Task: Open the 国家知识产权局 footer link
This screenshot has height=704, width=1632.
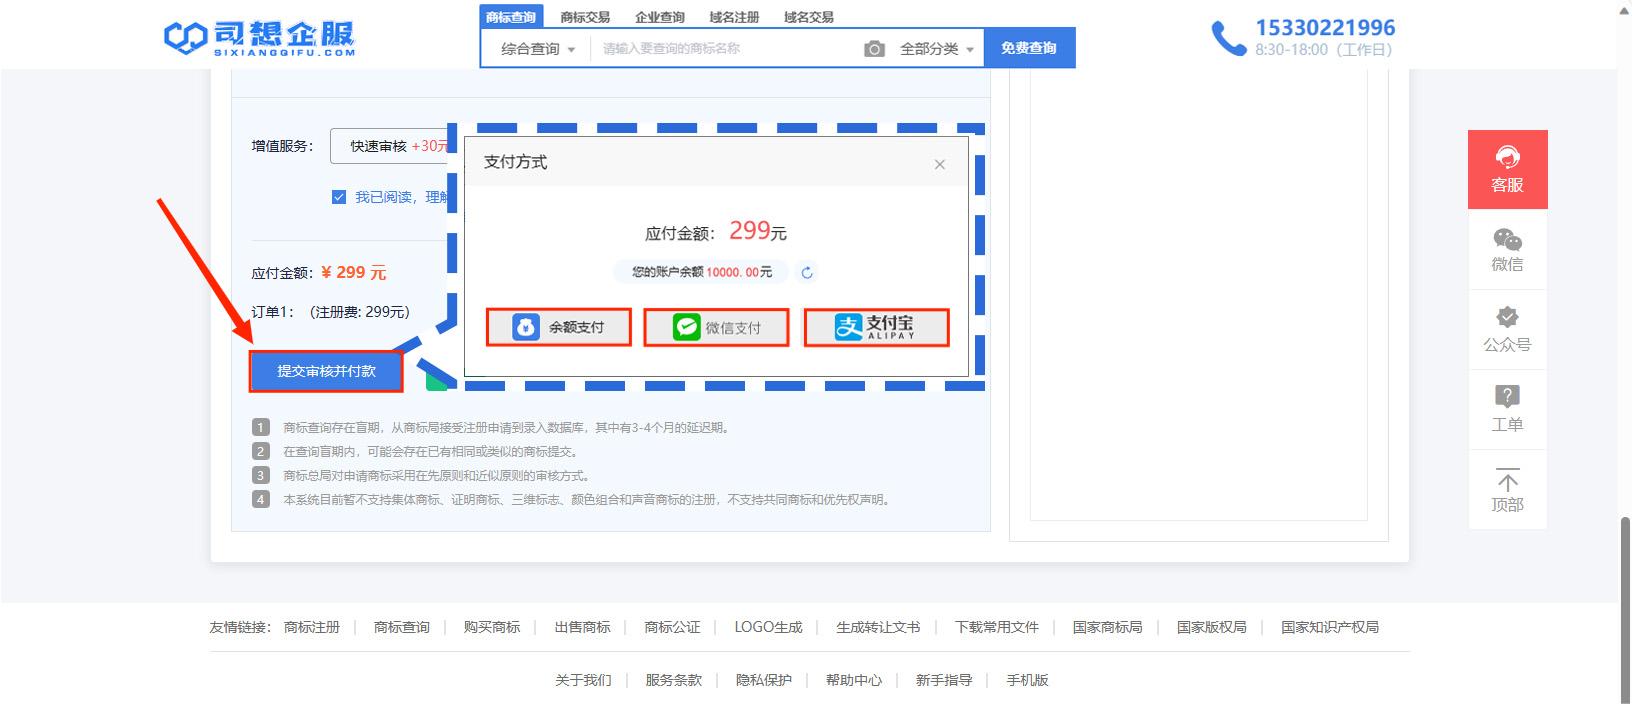Action: click(x=1330, y=627)
